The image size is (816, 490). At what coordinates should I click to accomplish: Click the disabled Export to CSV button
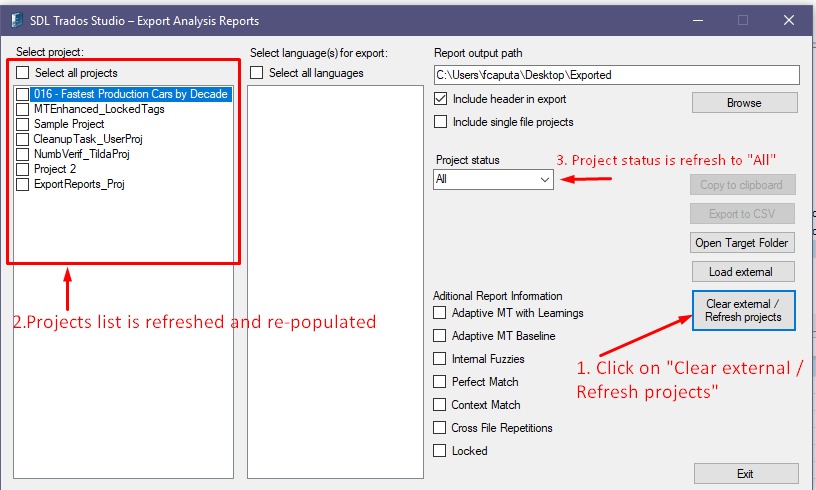click(742, 214)
